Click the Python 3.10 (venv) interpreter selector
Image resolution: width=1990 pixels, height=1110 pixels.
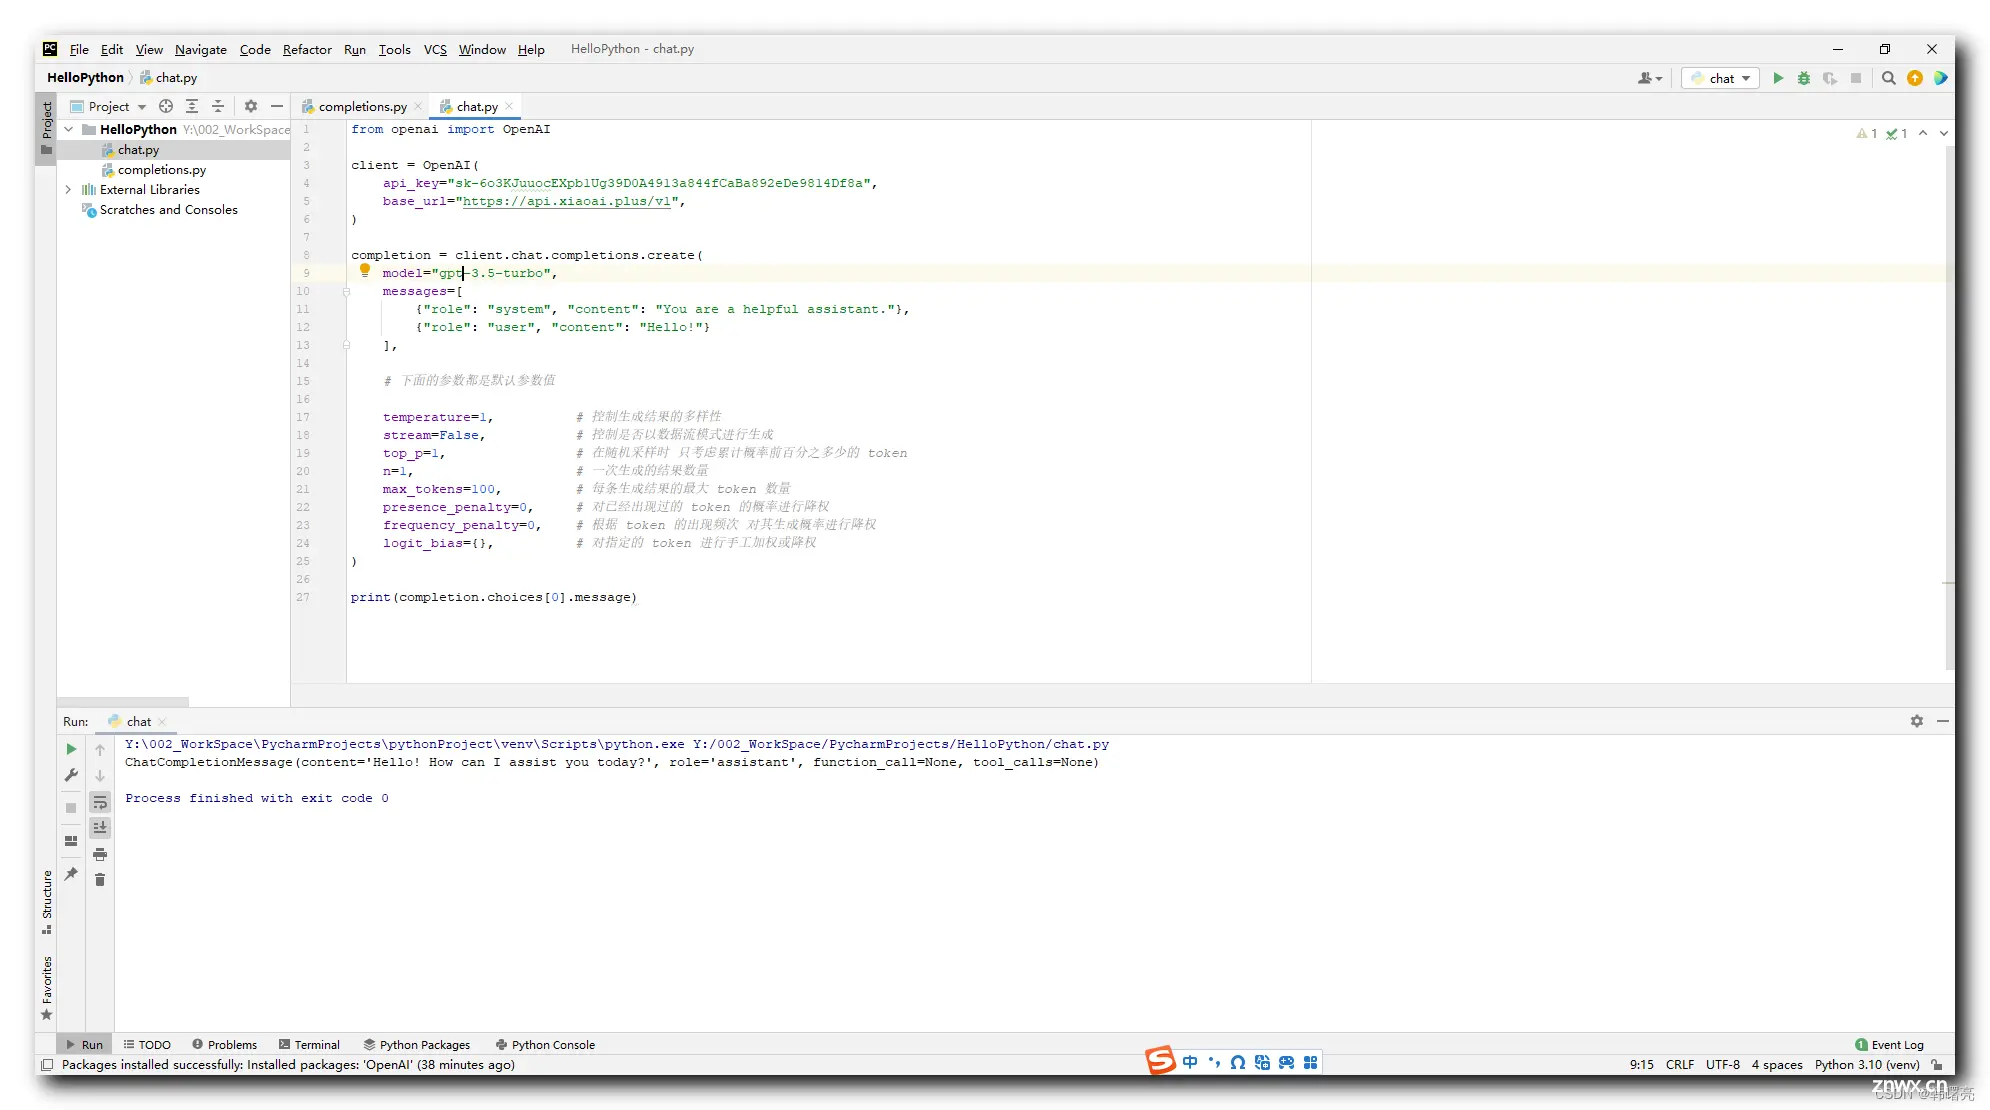(1867, 1065)
